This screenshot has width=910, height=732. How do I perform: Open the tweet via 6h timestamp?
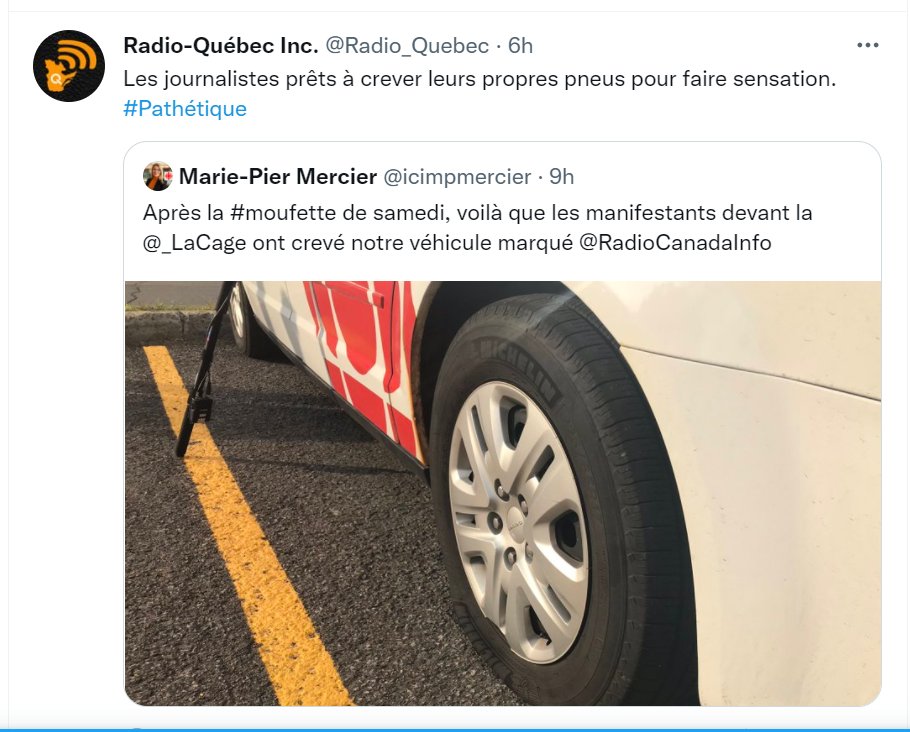[x=521, y=45]
